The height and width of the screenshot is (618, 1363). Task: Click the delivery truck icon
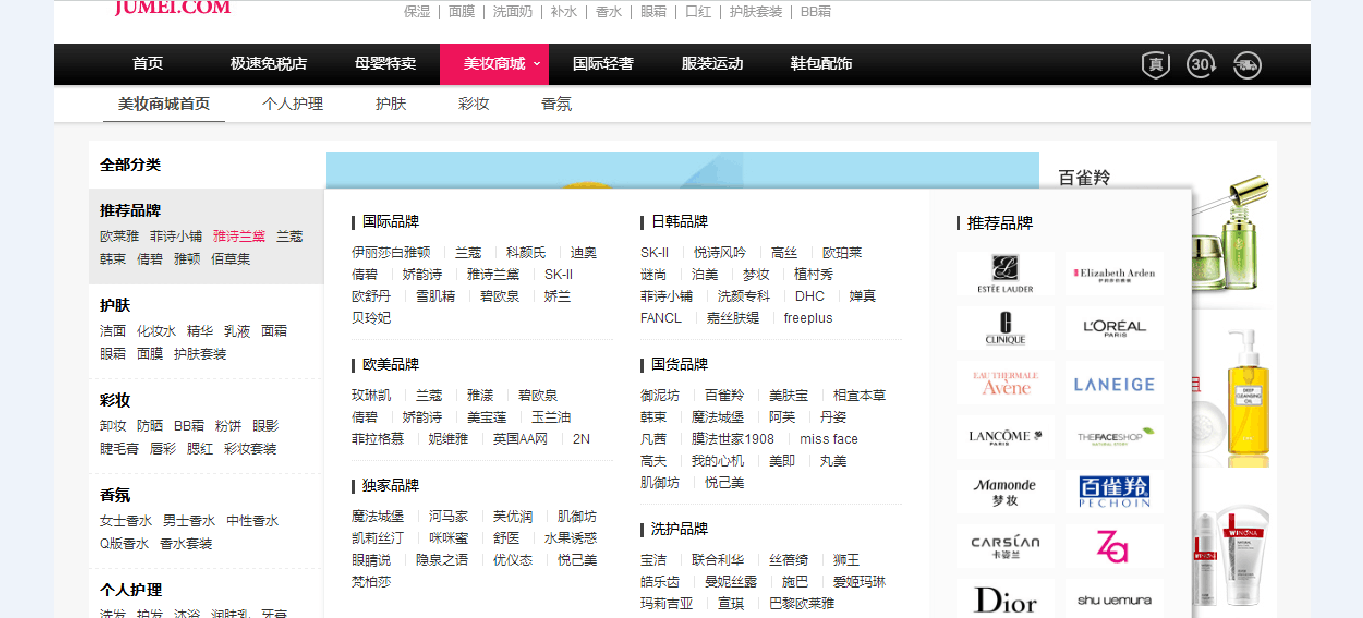(1247, 65)
